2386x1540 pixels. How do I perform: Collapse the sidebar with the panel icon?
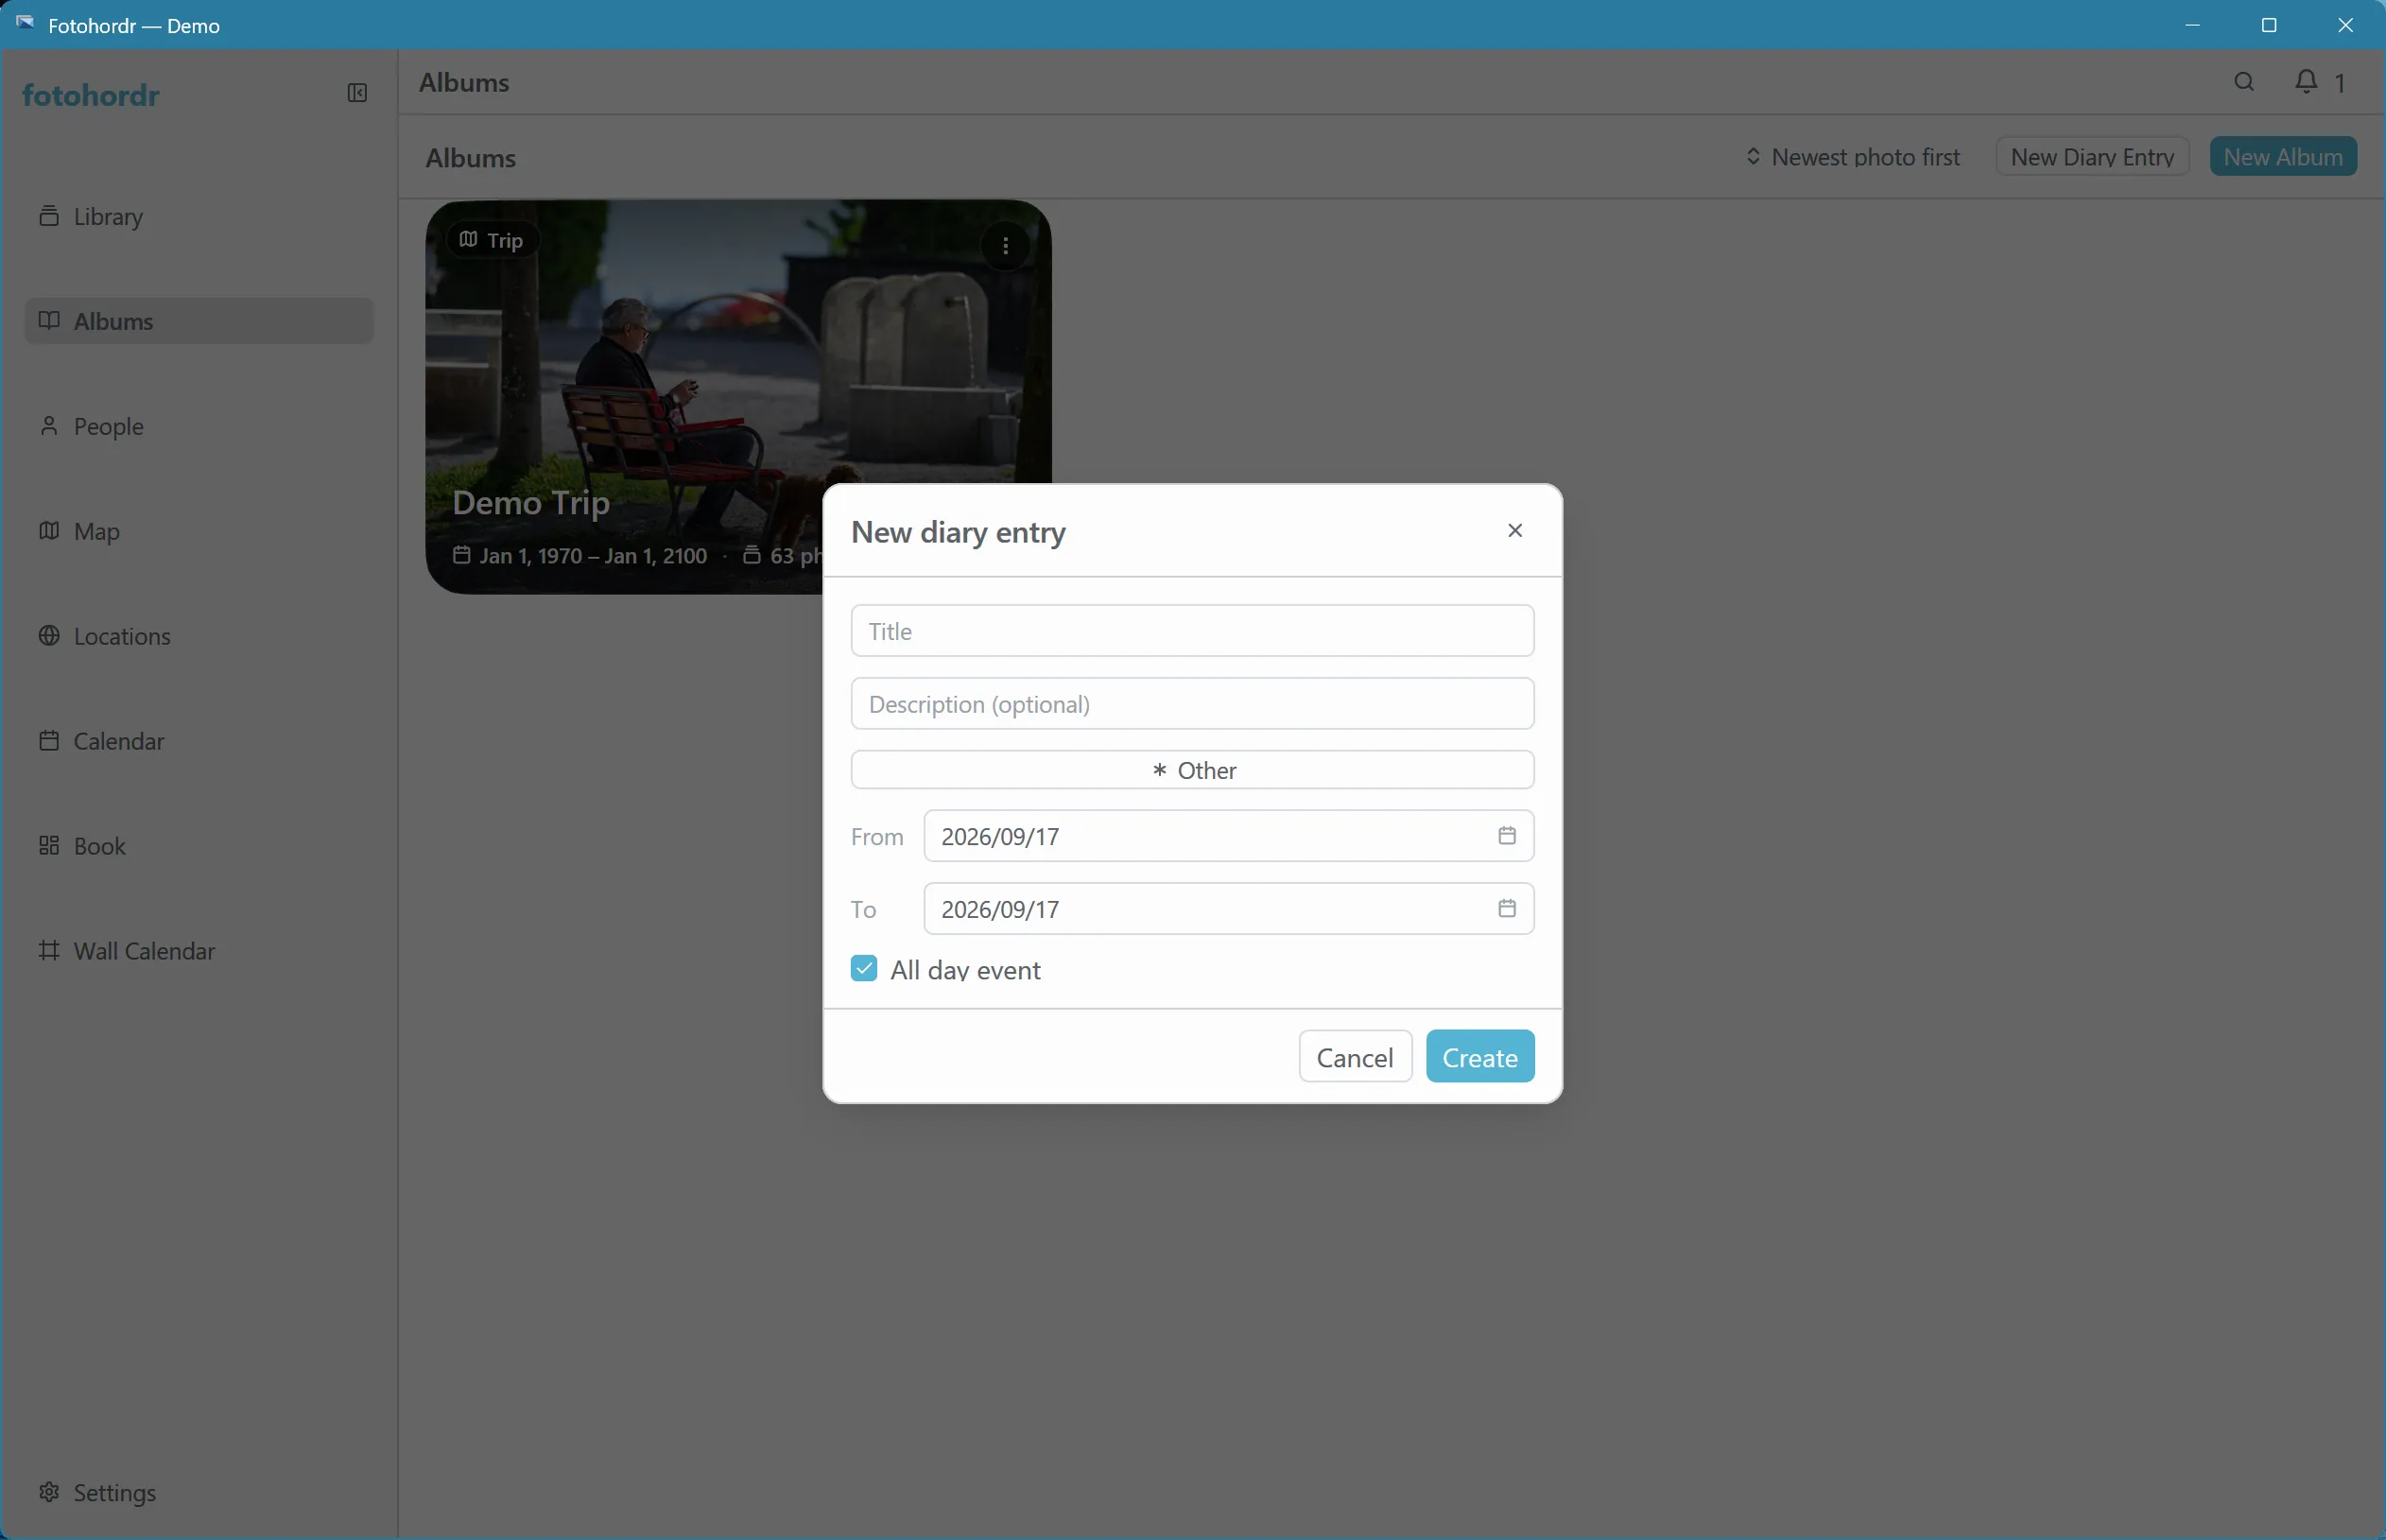357,93
